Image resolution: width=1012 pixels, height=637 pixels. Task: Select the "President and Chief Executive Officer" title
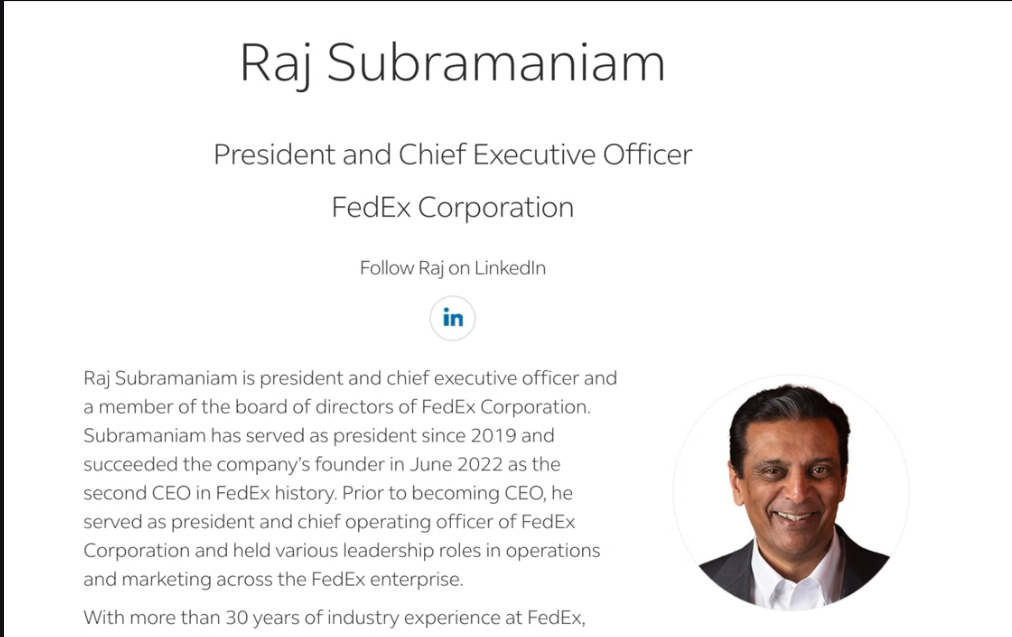click(x=452, y=155)
